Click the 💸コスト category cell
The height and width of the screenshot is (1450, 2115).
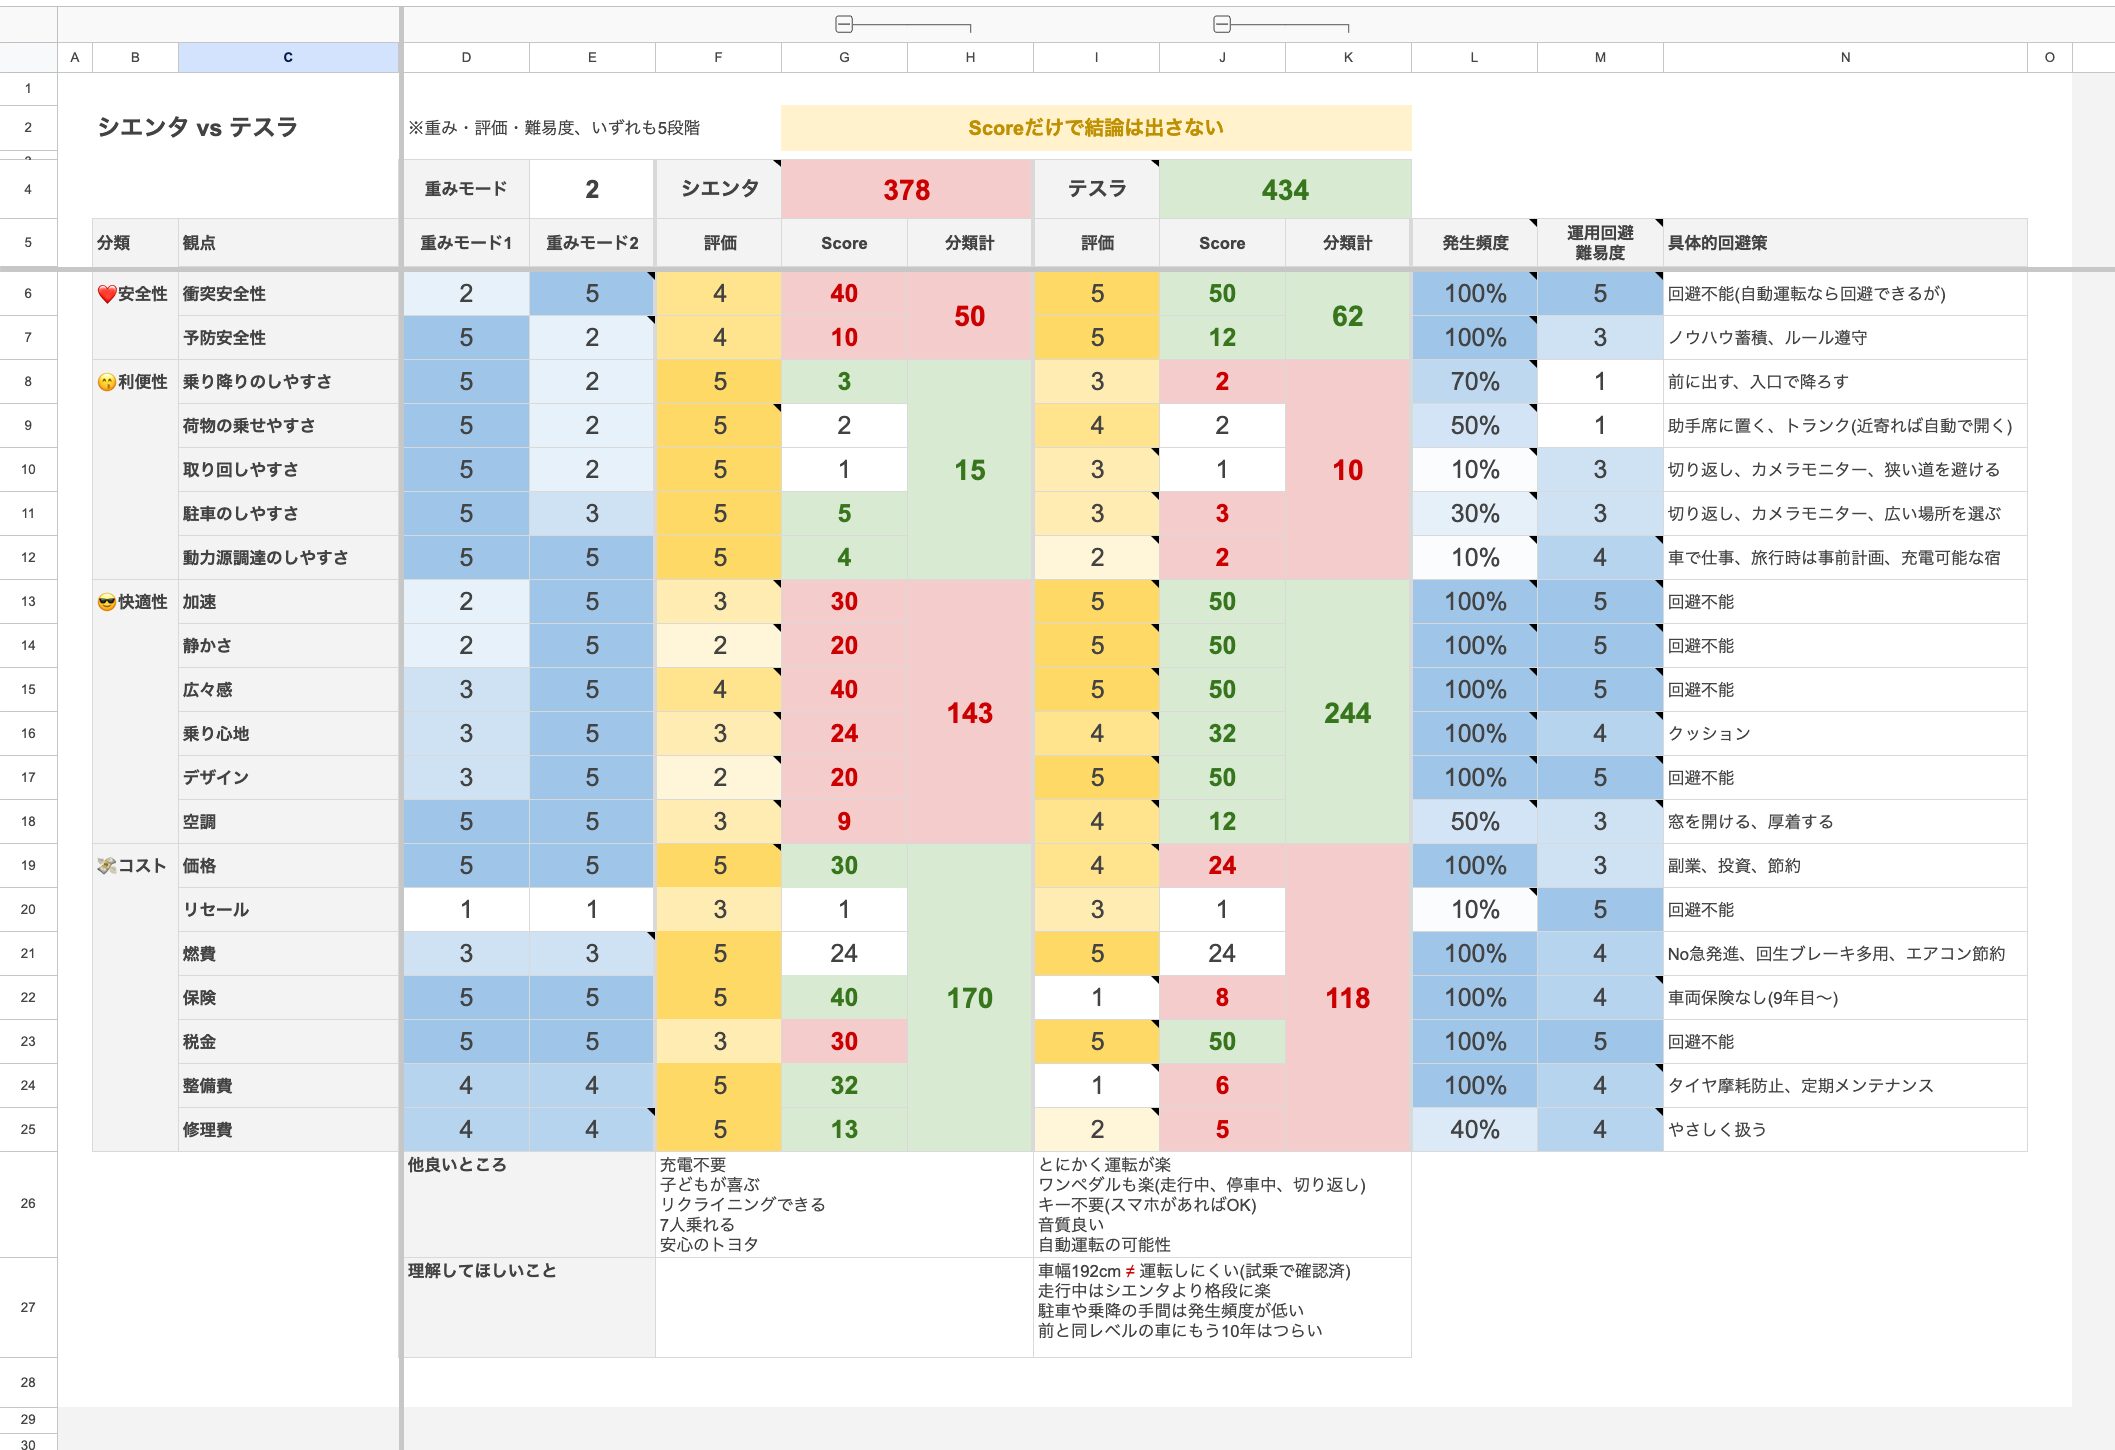(x=134, y=866)
